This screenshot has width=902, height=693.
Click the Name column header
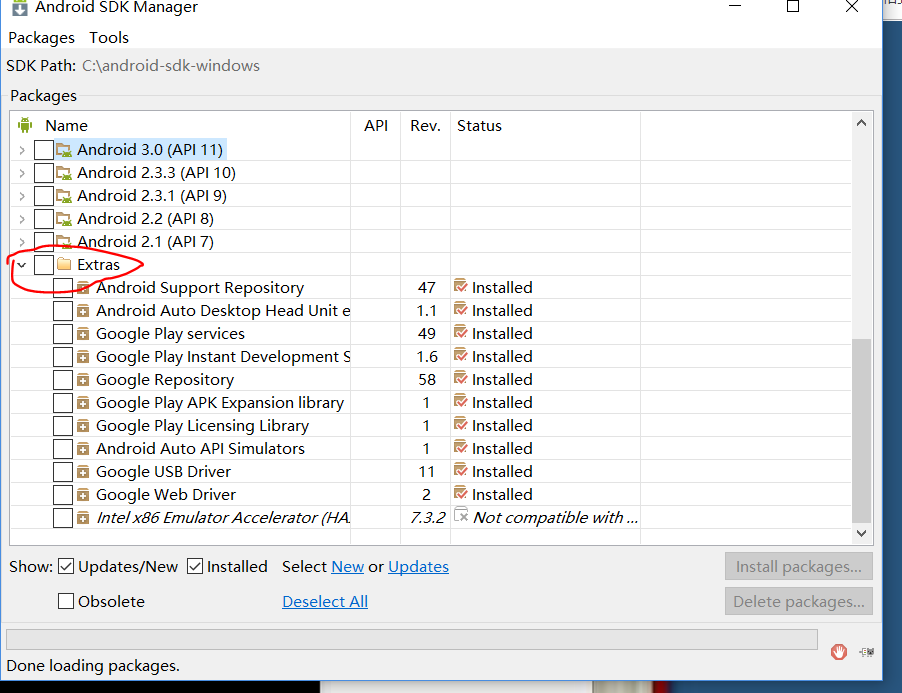point(67,125)
